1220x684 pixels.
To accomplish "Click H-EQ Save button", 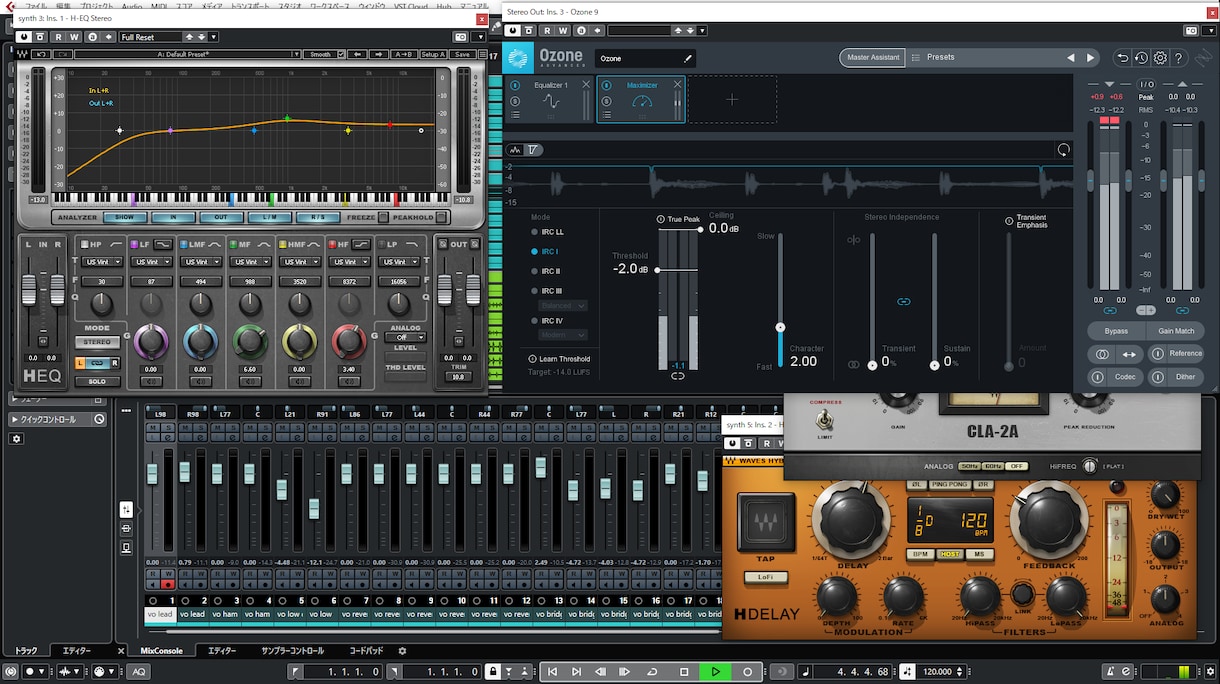I will 461,54.
